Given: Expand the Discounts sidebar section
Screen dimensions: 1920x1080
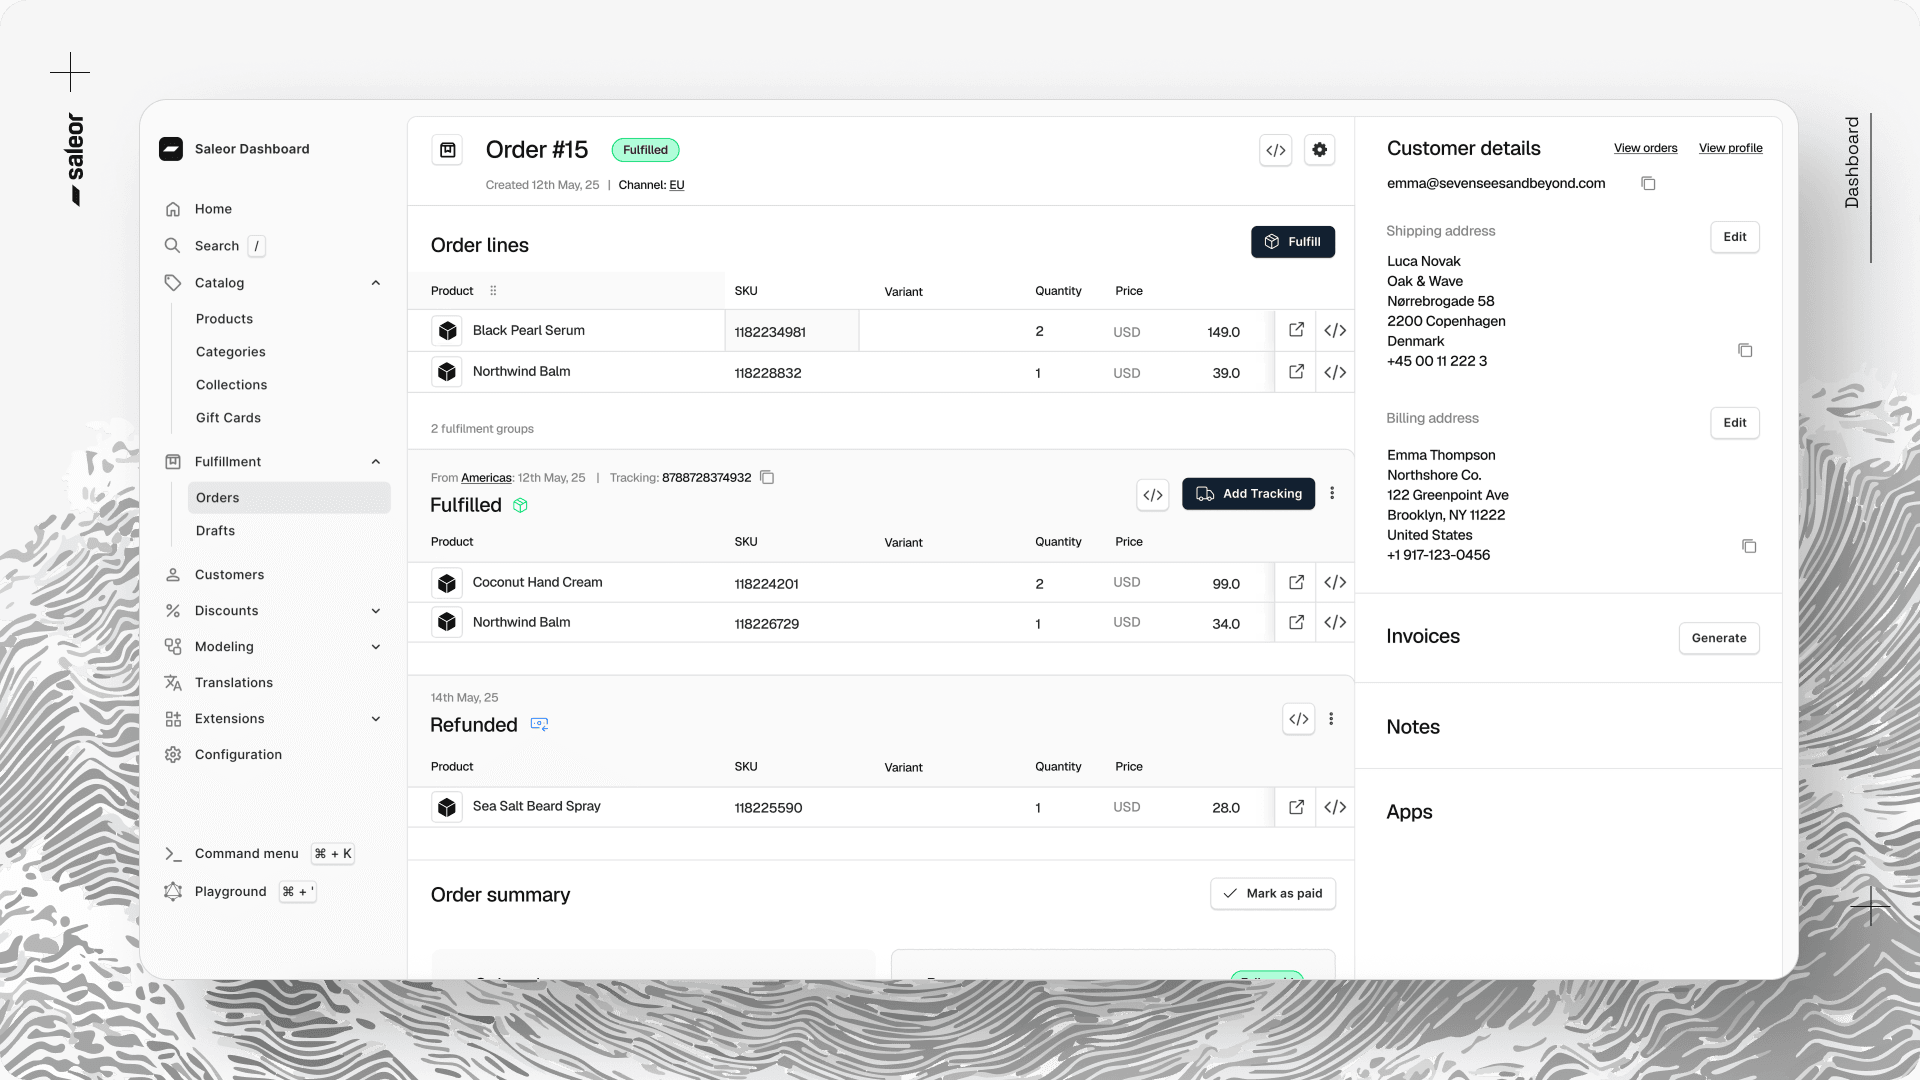Looking at the screenshot, I should 376,611.
